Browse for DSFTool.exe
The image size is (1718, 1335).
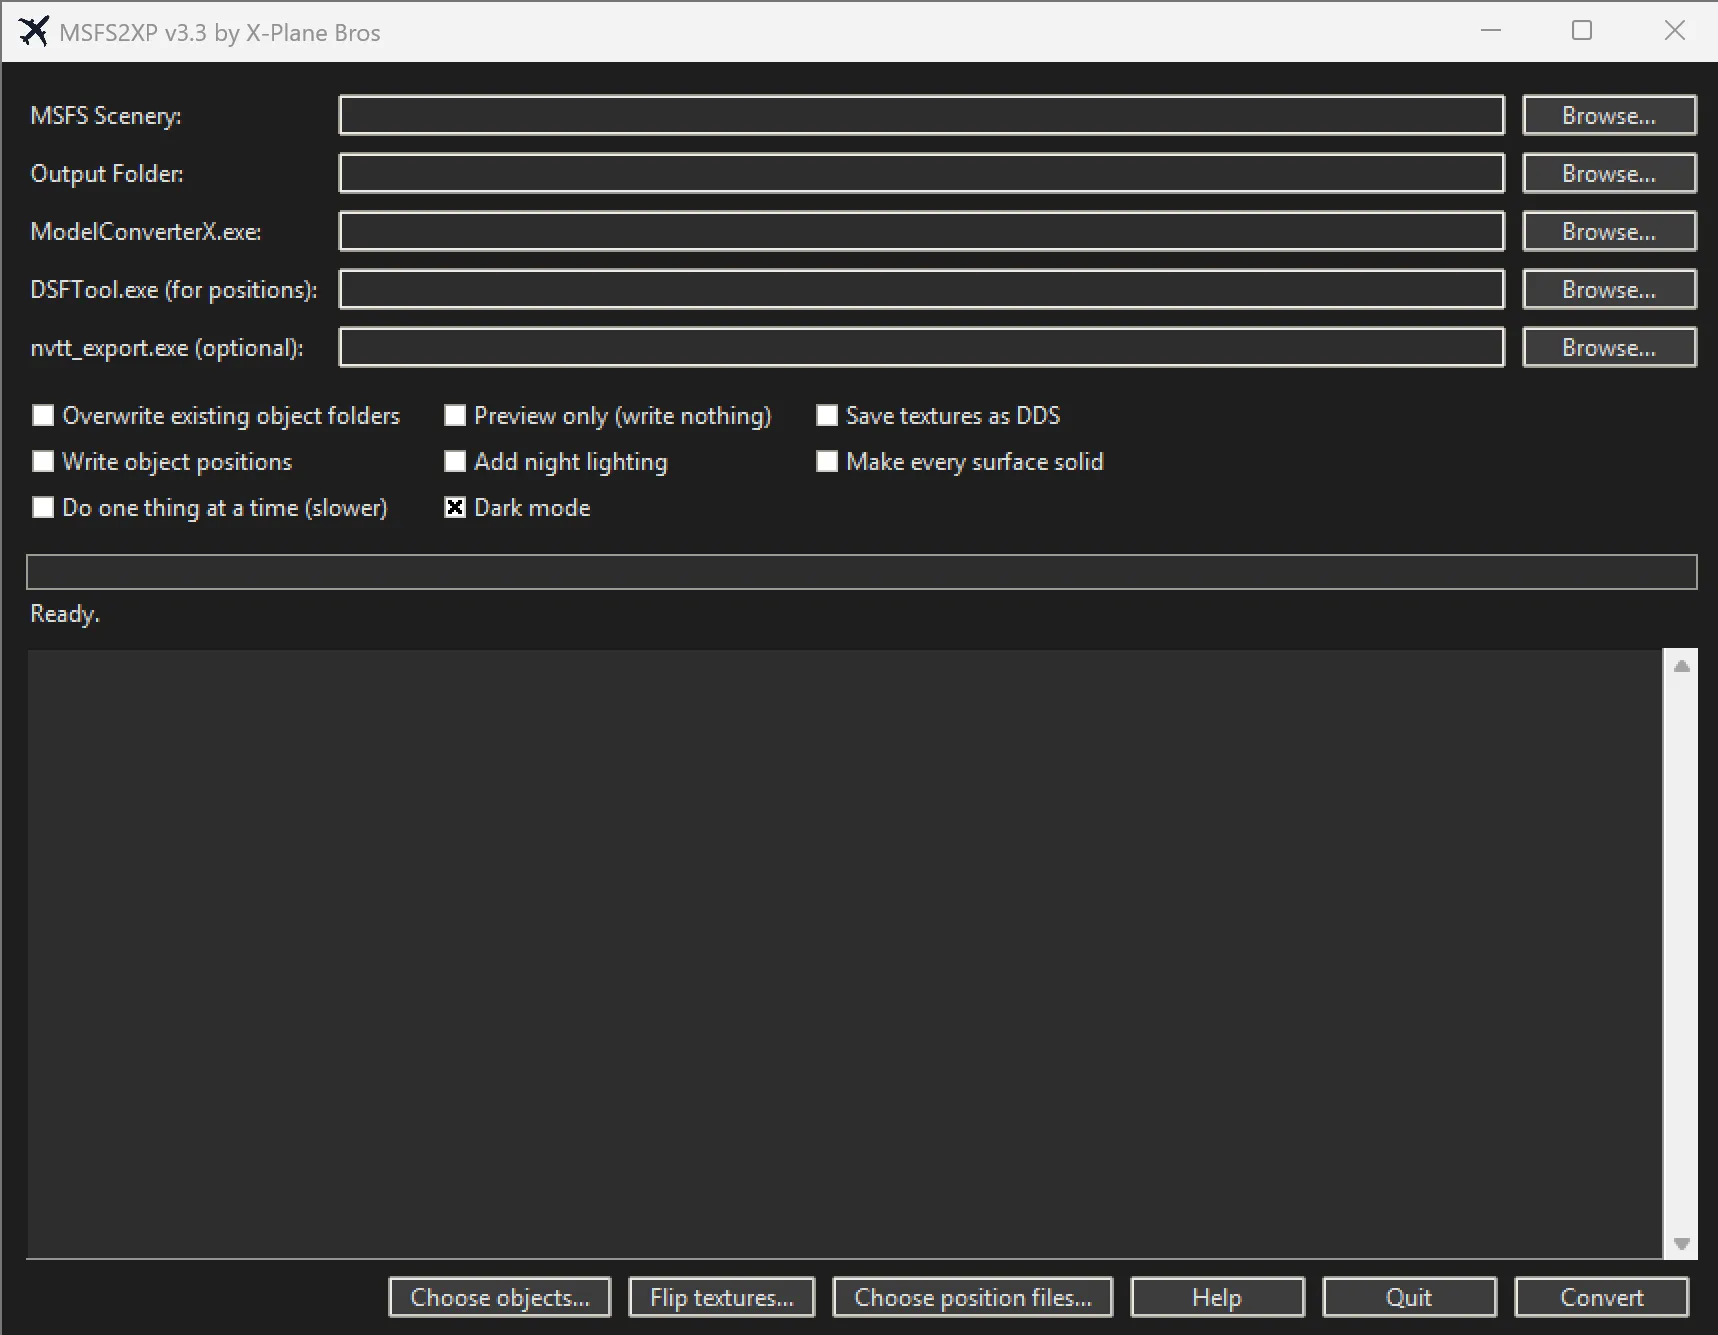click(x=1609, y=289)
